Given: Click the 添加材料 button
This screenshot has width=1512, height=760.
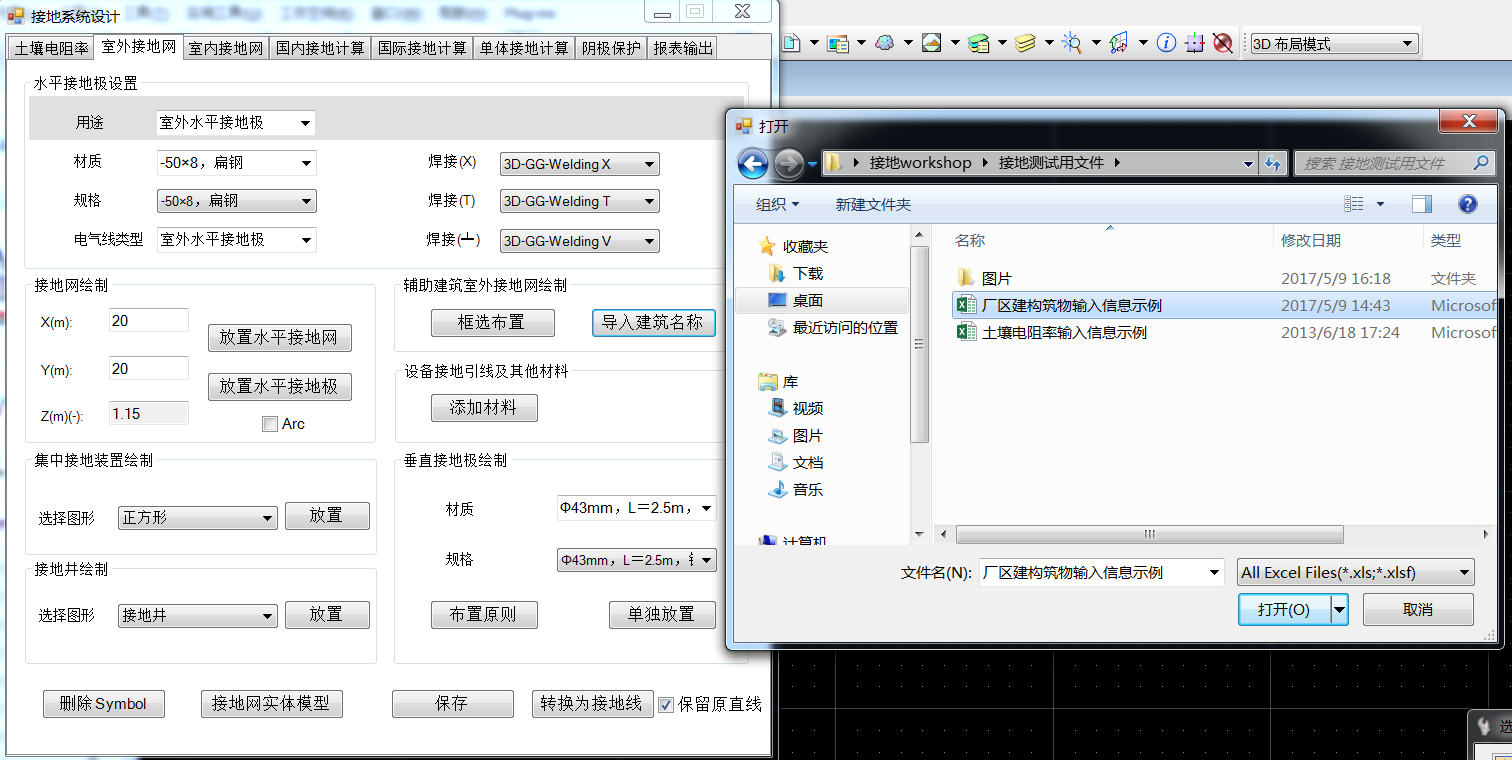Looking at the screenshot, I should 484,408.
